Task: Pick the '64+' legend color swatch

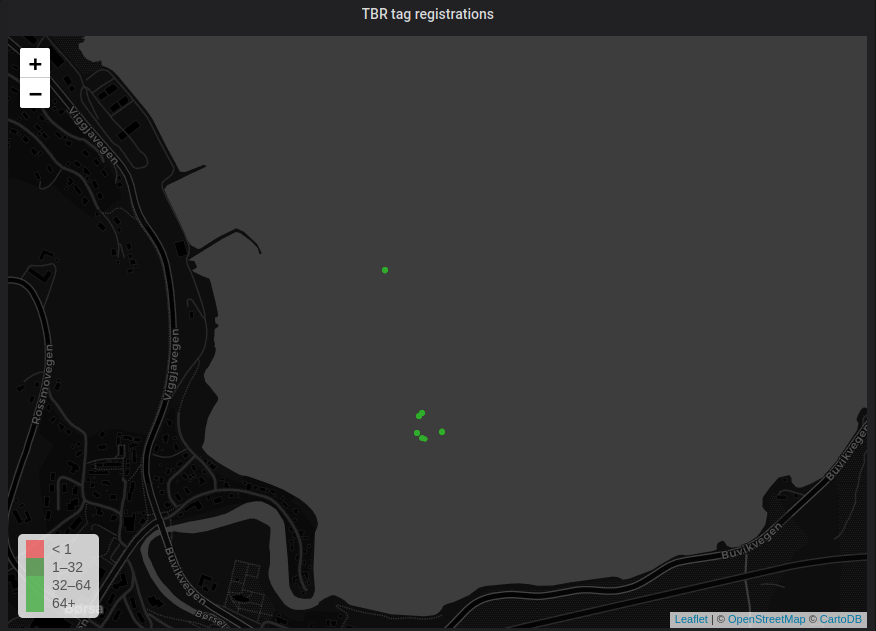Action: pyautogui.click(x=35, y=603)
